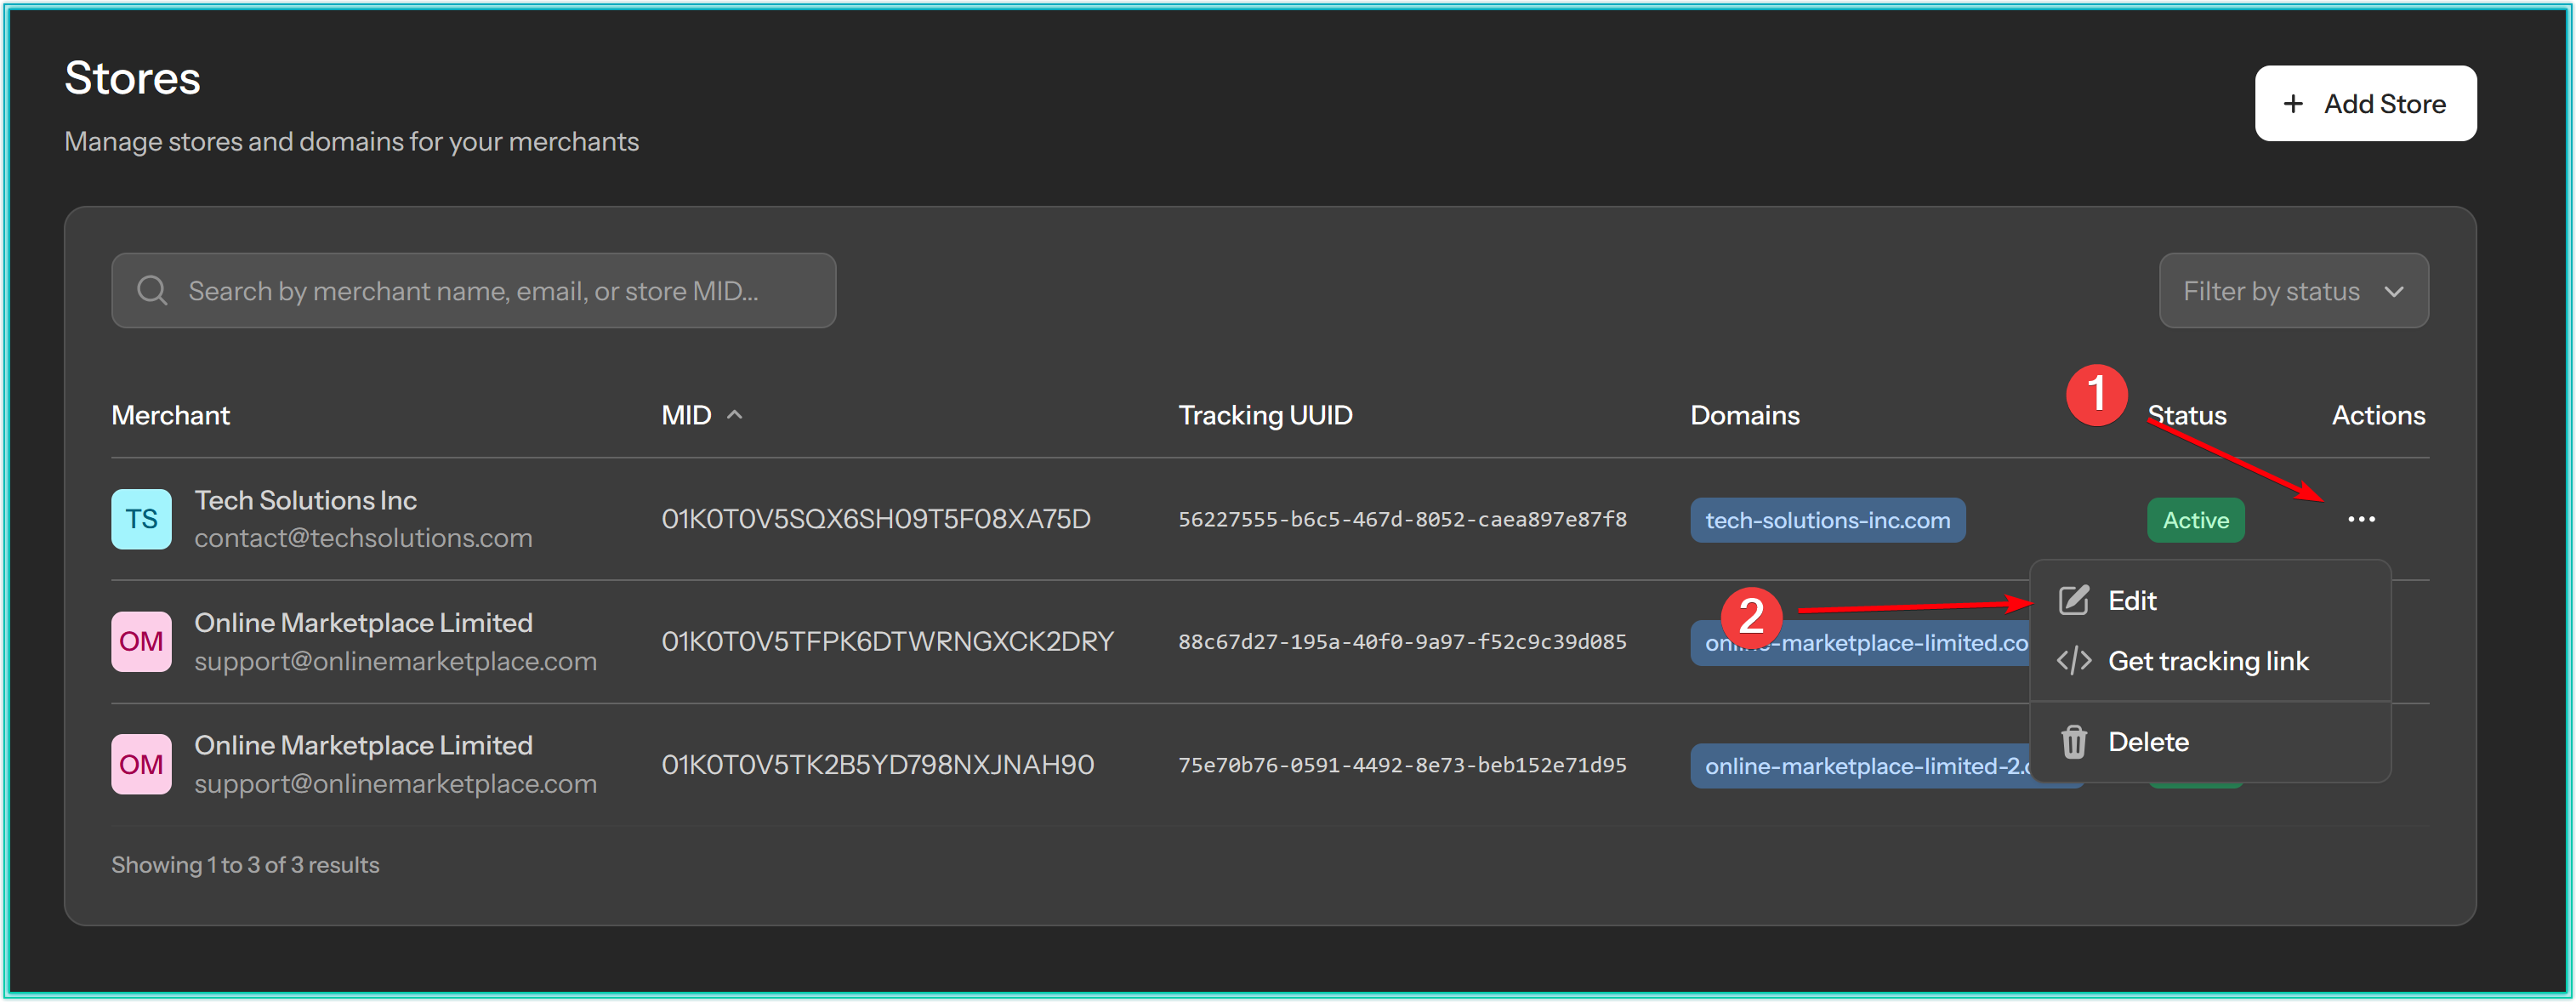Image resolution: width=2576 pixels, height=1002 pixels.
Task: Select Delete in the context menu
Action: (2147, 742)
